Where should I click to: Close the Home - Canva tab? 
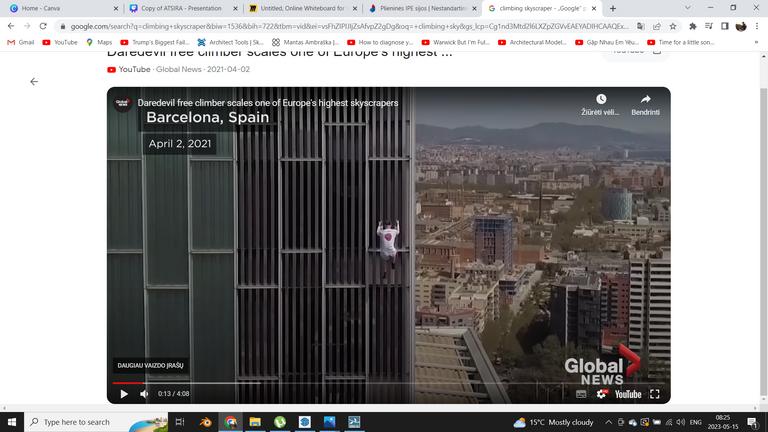pyautogui.click(x=116, y=8)
